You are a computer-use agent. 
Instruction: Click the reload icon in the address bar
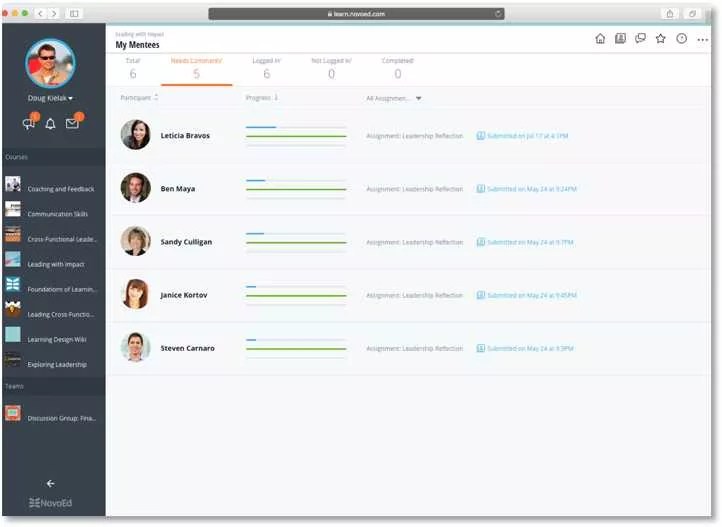(x=498, y=14)
